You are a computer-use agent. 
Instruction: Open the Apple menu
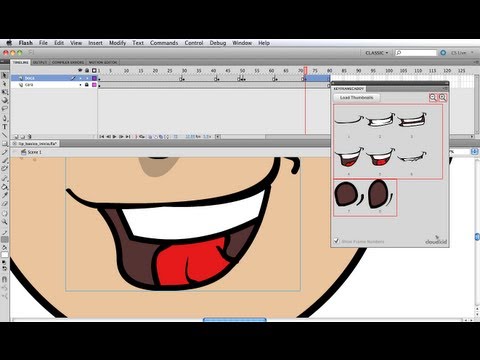(x=9, y=43)
